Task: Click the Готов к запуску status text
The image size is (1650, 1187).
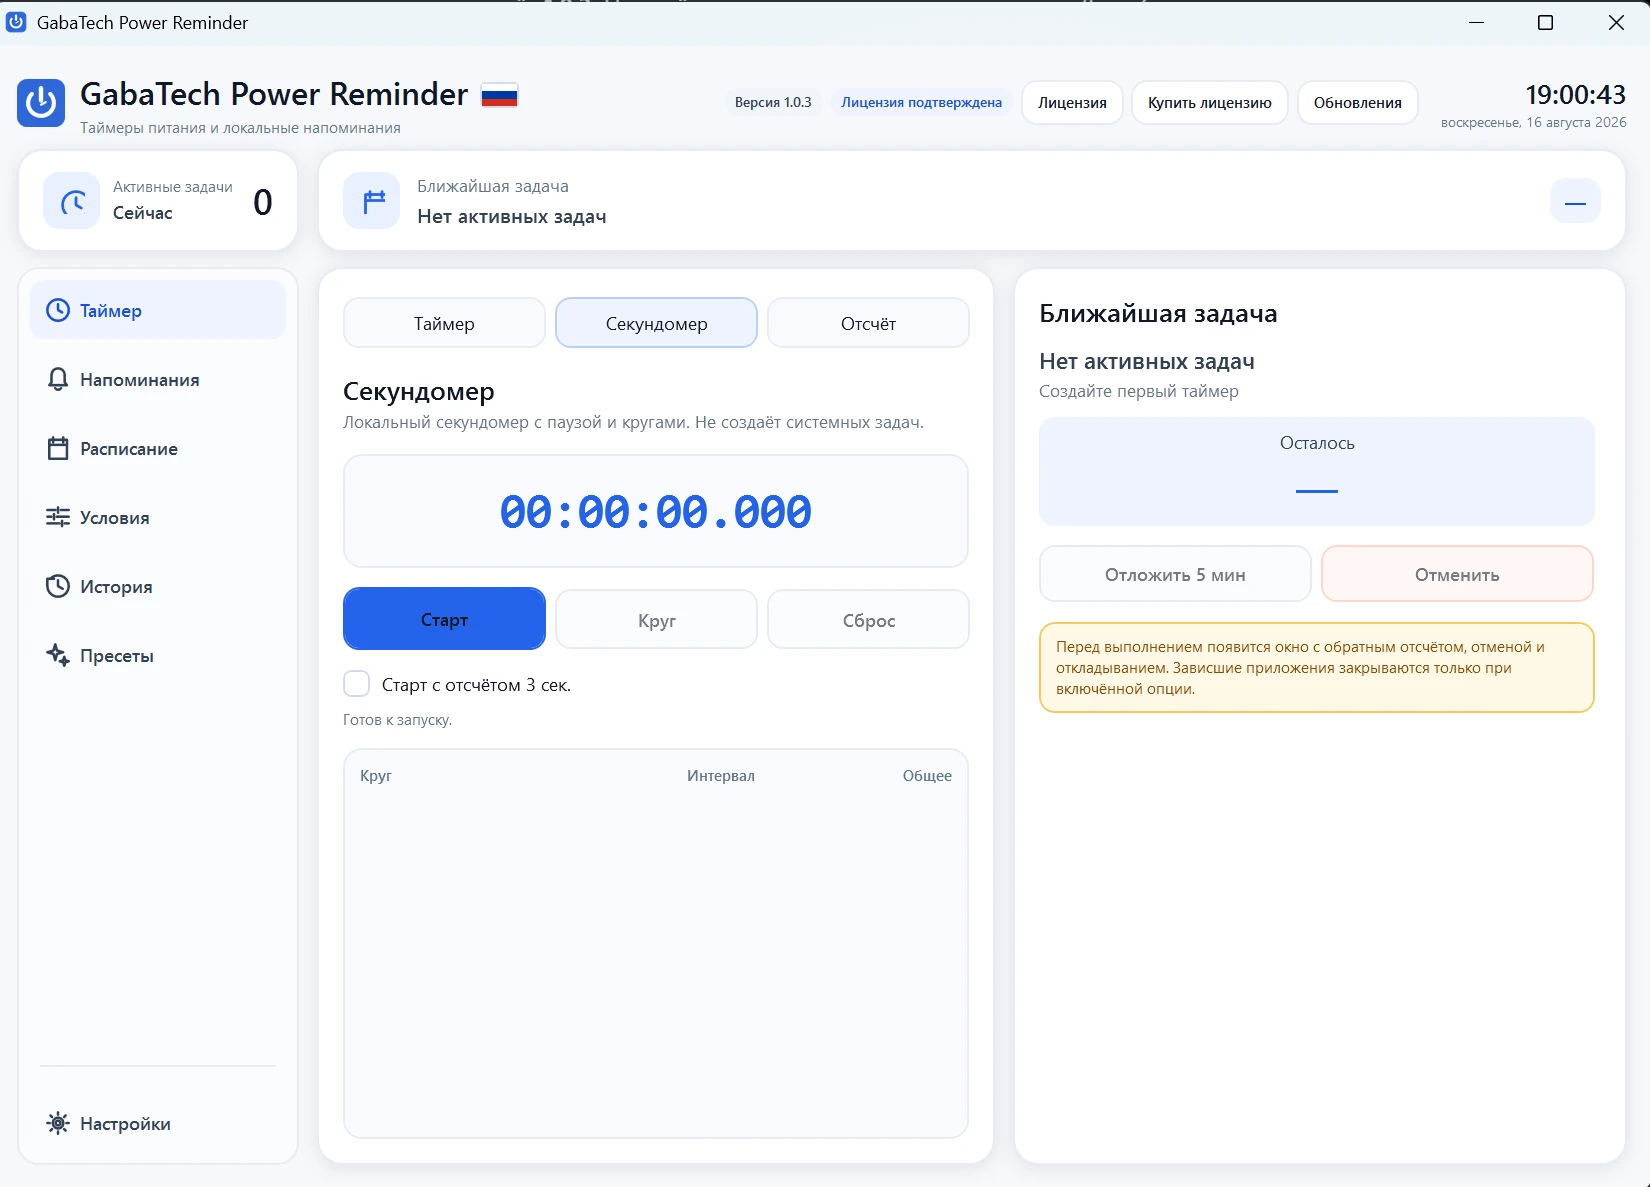Action: pos(397,719)
